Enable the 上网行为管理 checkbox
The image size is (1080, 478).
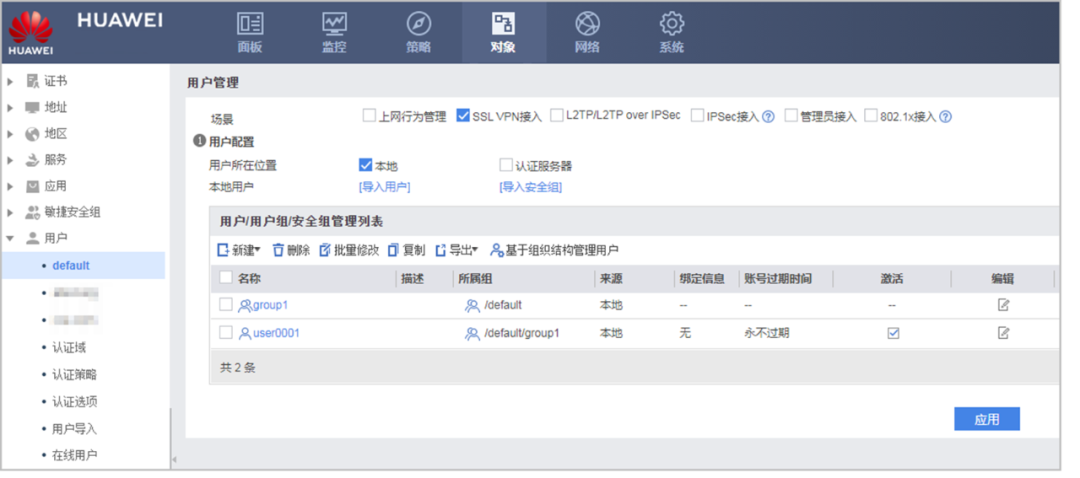pyautogui.click(x=369, y=116)
